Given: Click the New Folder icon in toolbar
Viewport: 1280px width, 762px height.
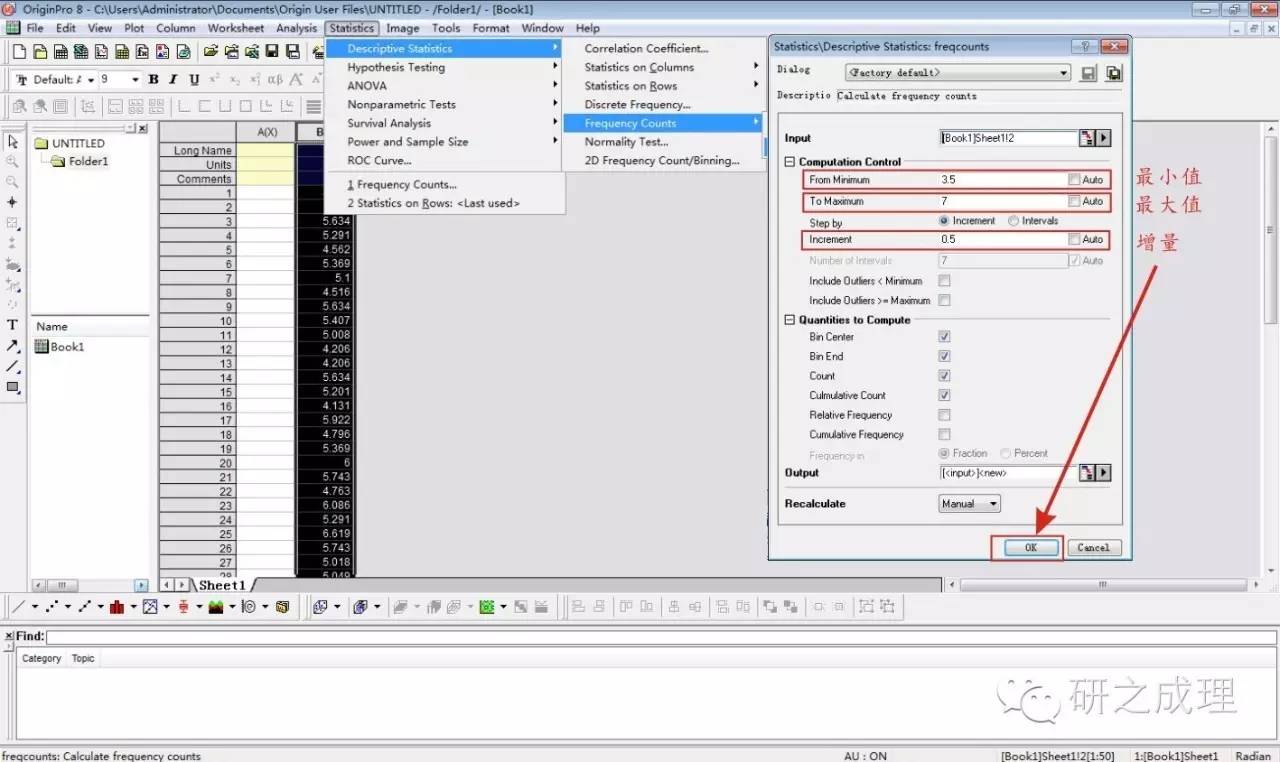Looking at the screenshot, I should 39,52.
